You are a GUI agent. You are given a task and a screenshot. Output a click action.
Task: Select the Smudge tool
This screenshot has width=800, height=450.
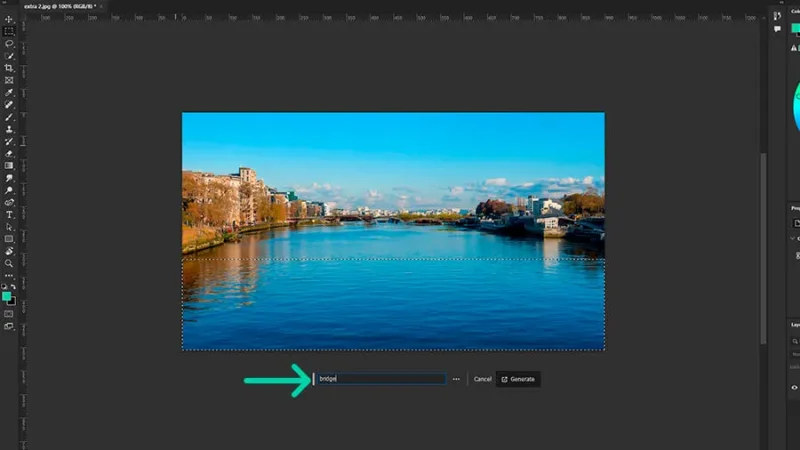pos(9,178)
